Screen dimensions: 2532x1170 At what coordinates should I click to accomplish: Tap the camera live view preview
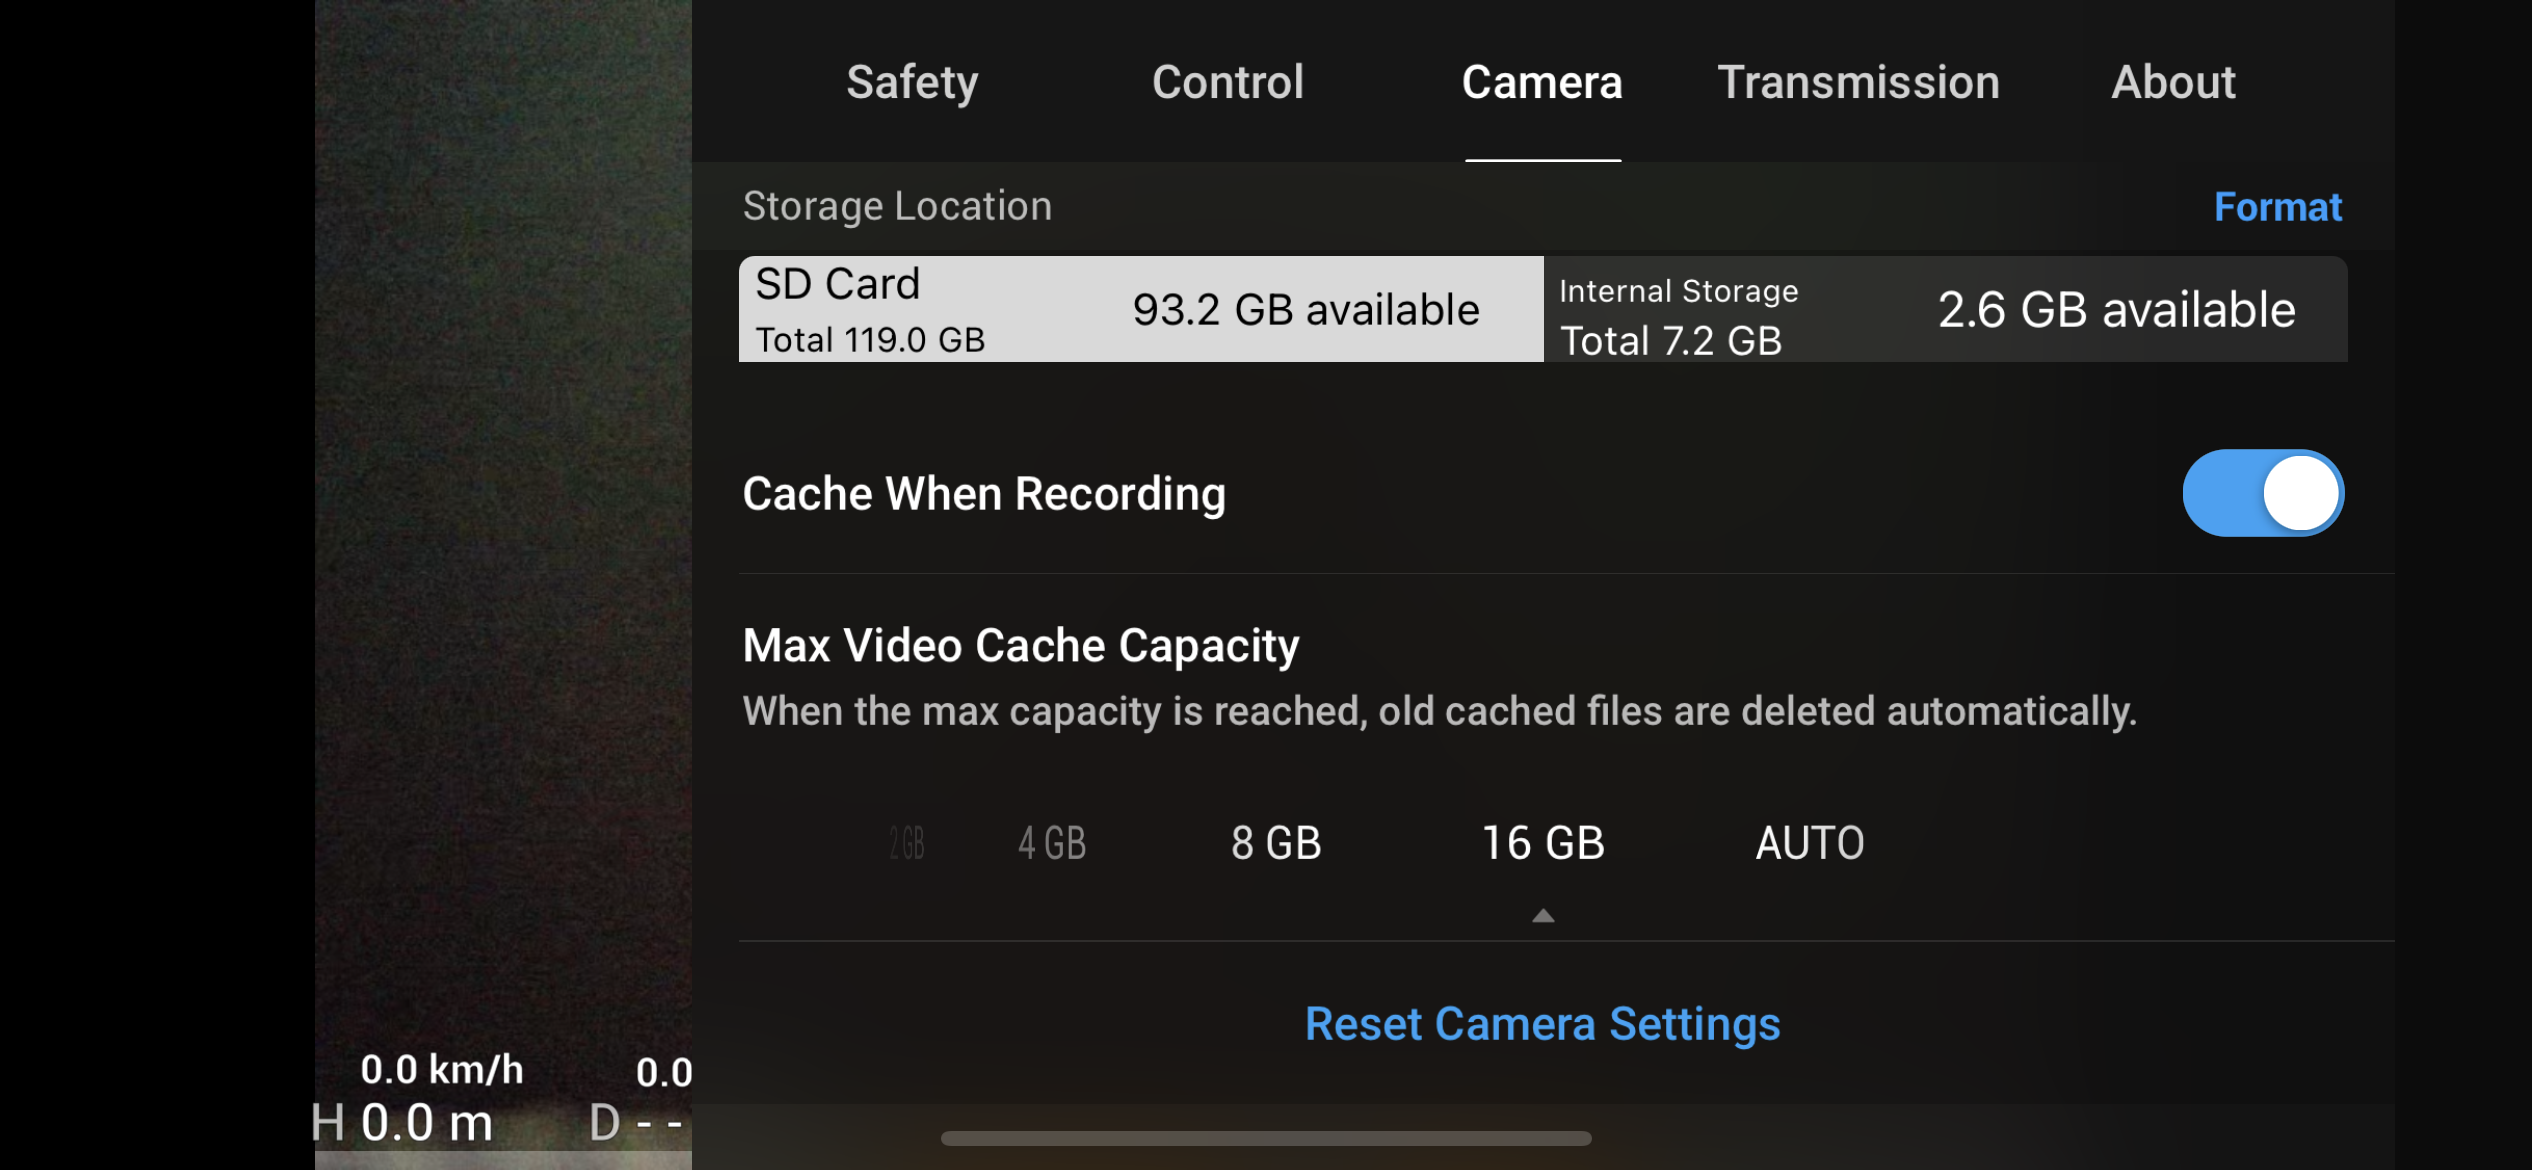(503, 500)
